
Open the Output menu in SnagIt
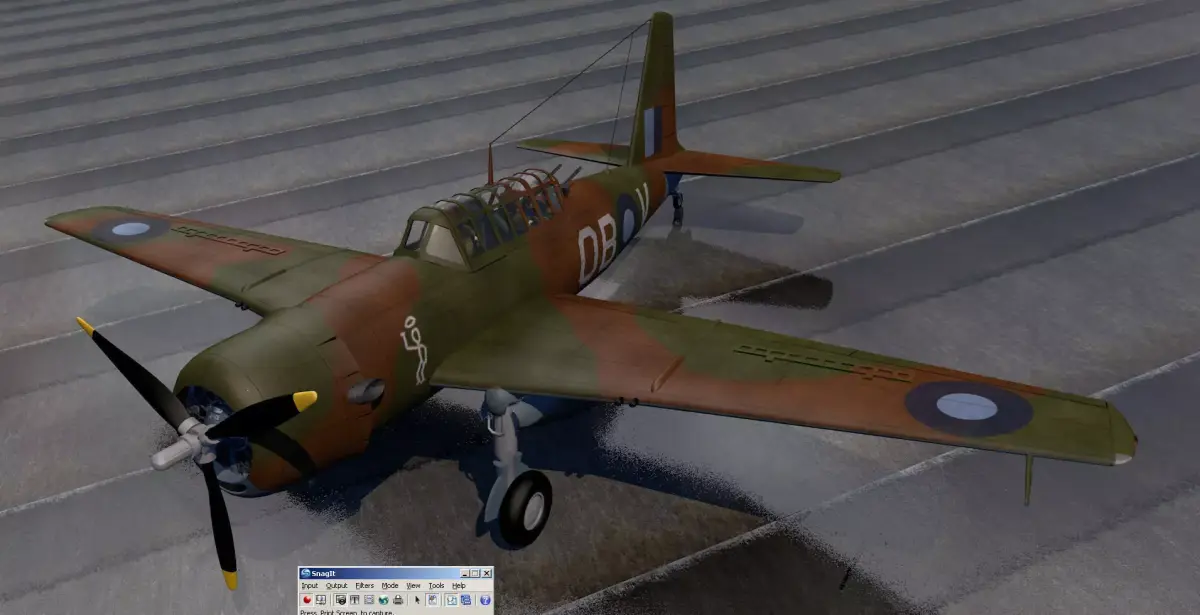(x=336, y=586)
